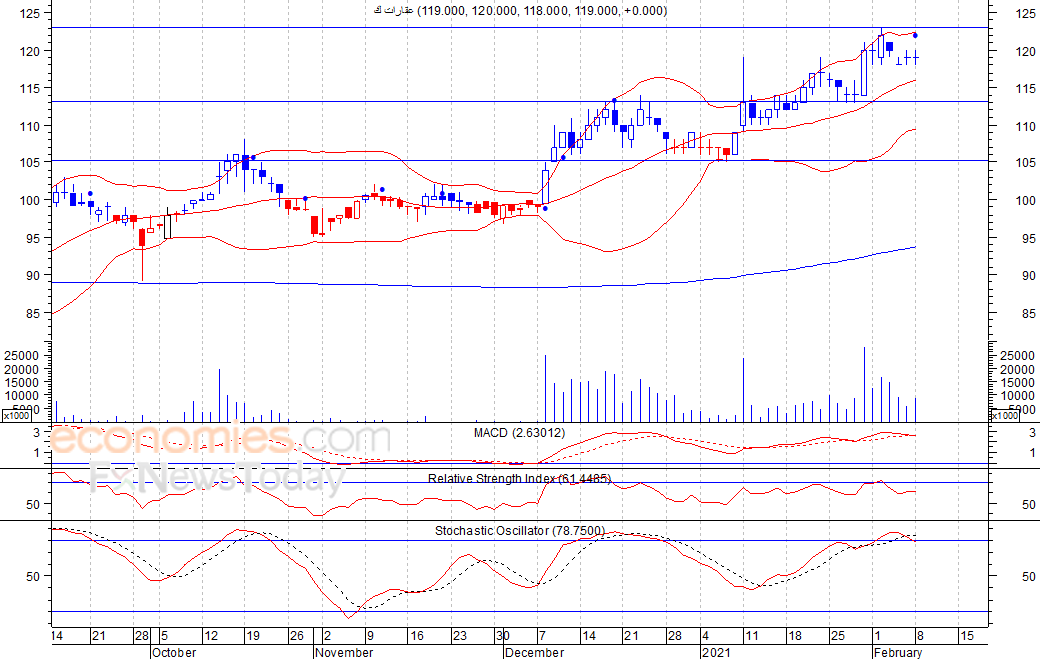Click the November 9 date tick label

[370, 636]
